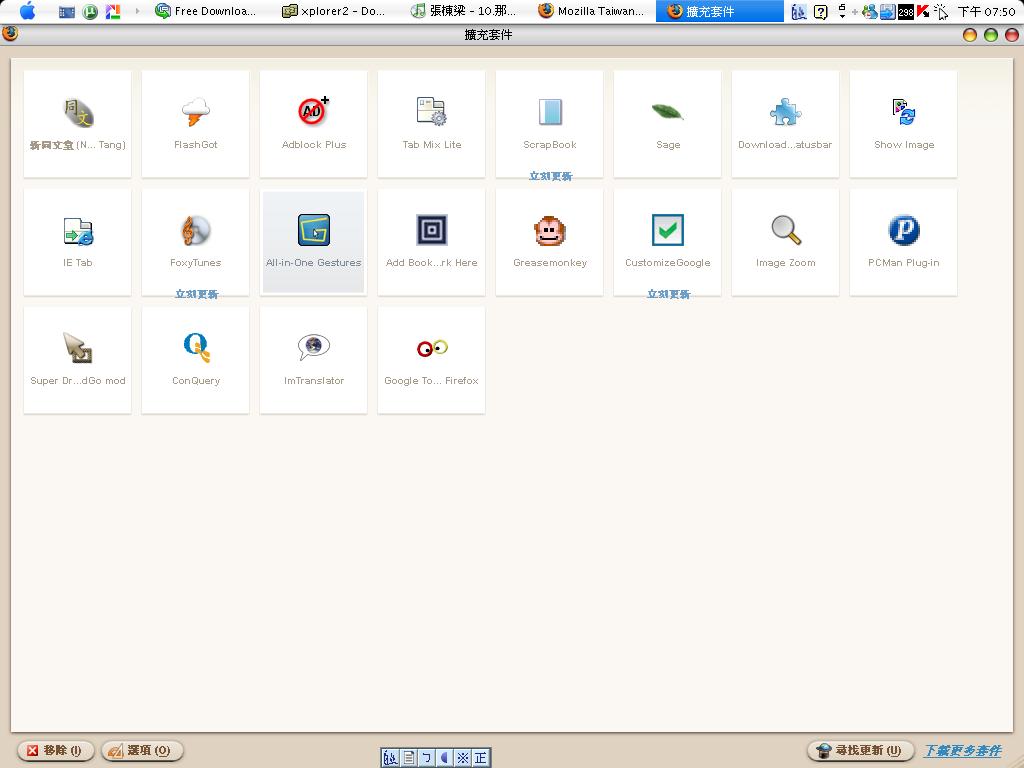Viewport: 1024px width, 768px height.
Task: Select the New Tong Wen Tang extension icon
Action: [x=78, y=112]
